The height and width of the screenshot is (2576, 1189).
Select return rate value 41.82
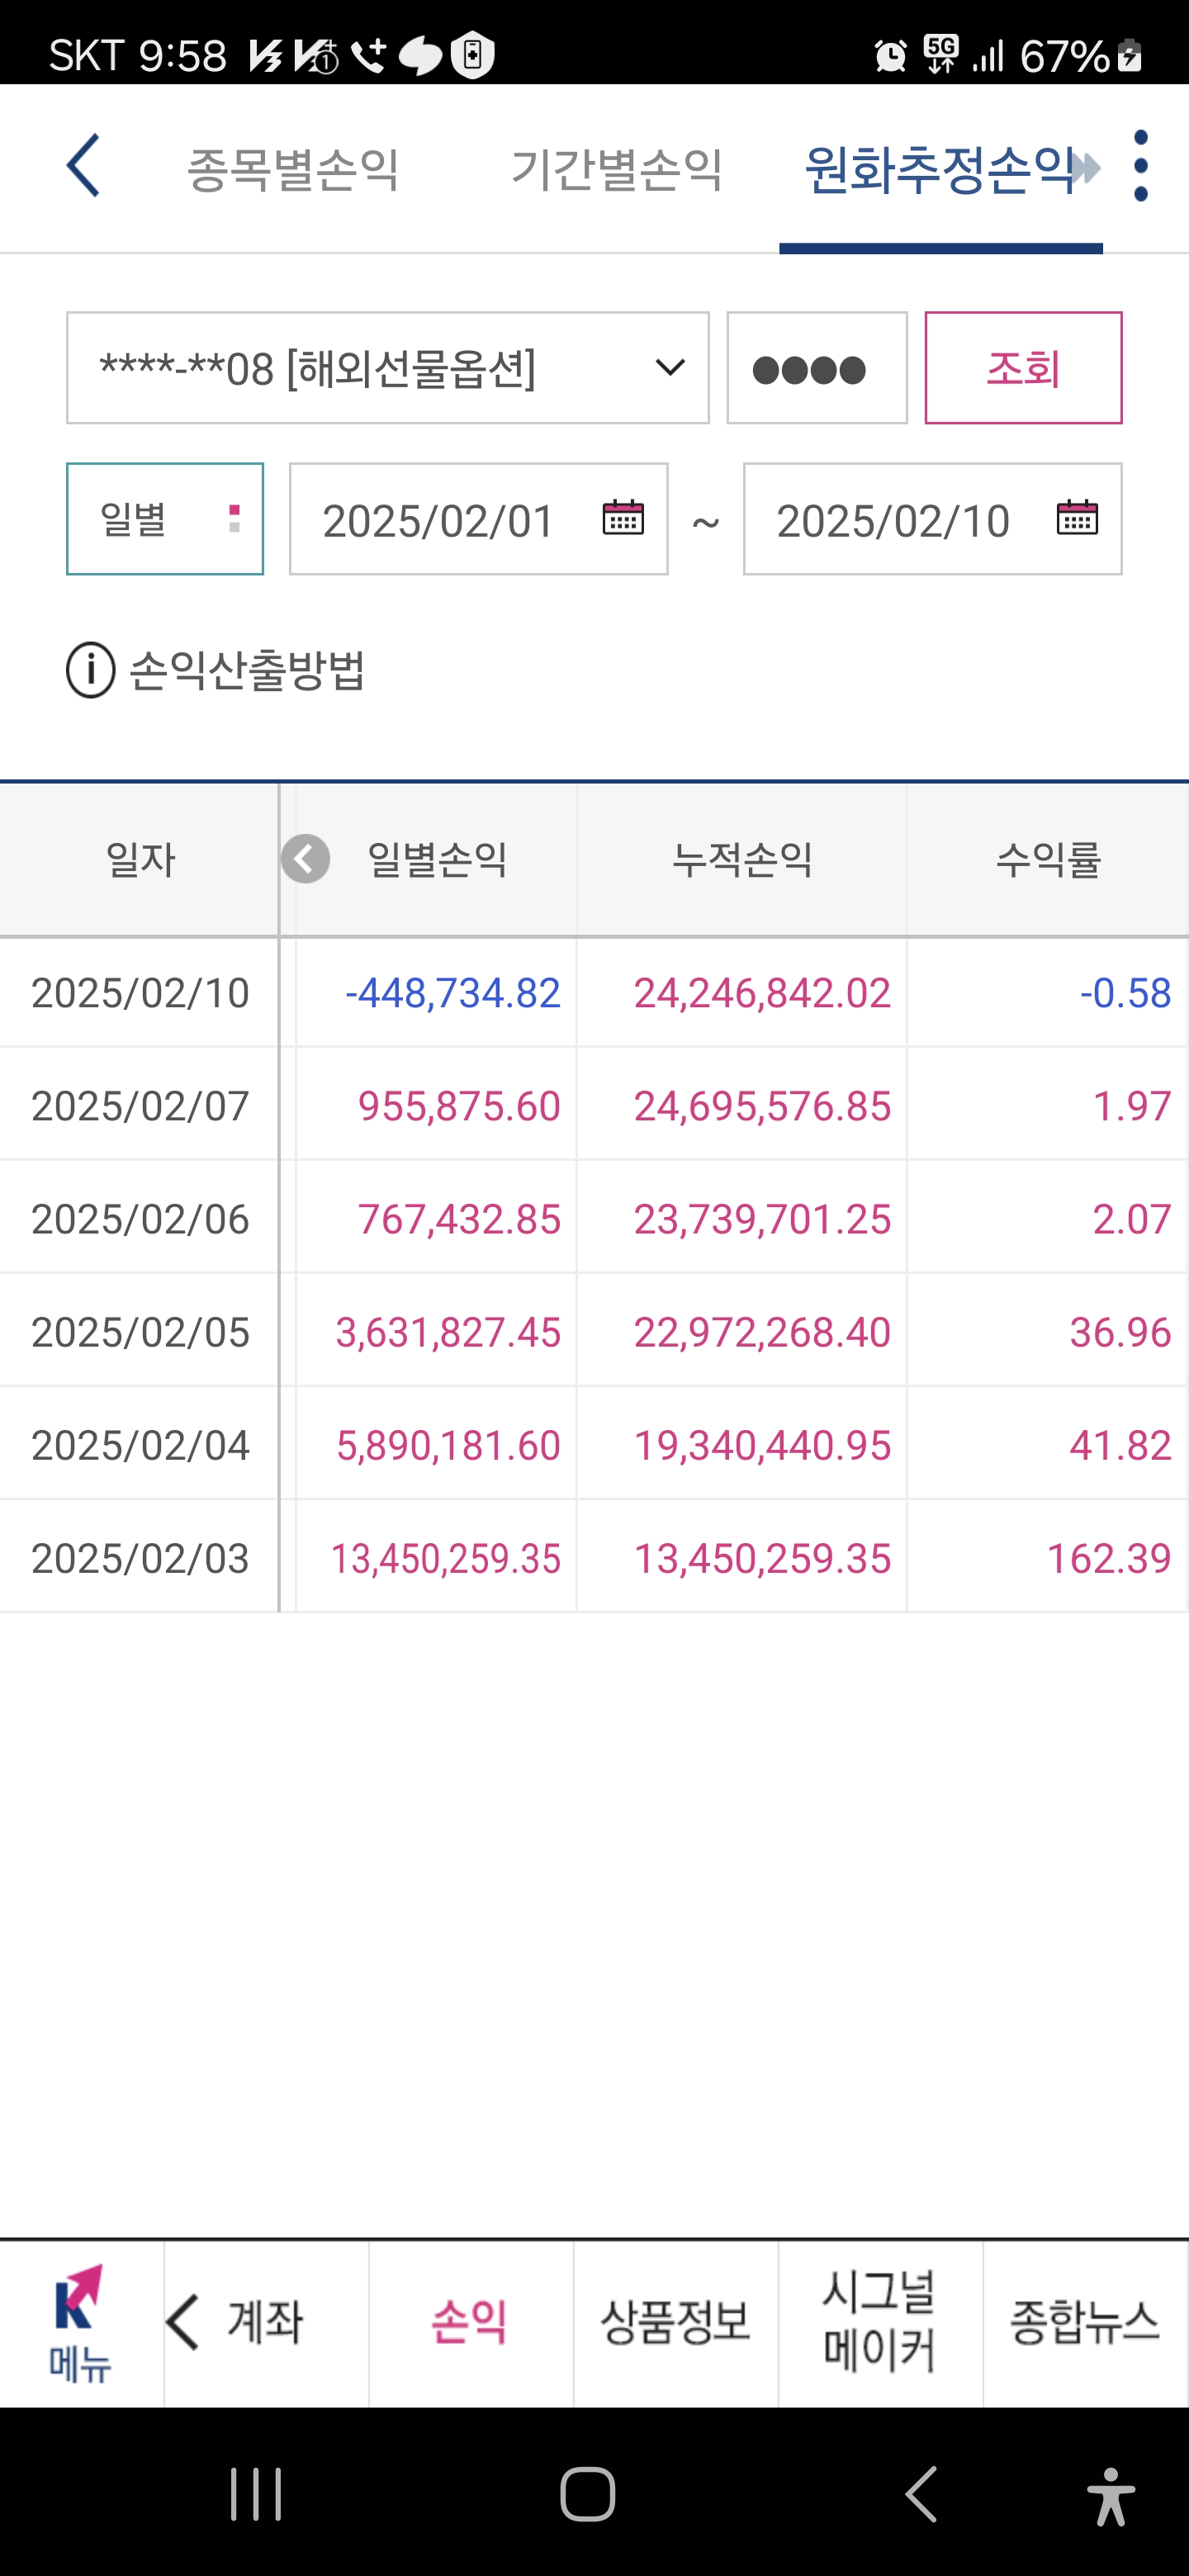pyautogui.click(x=1120, y=1445)
